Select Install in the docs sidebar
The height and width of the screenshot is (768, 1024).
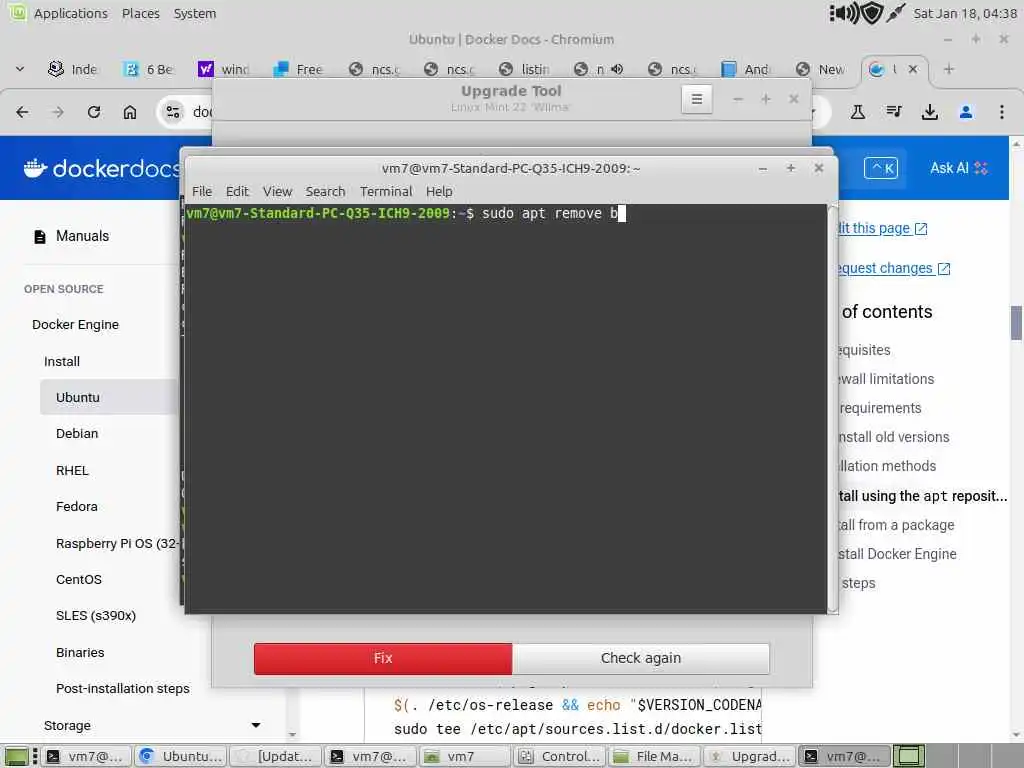[61, 361]
